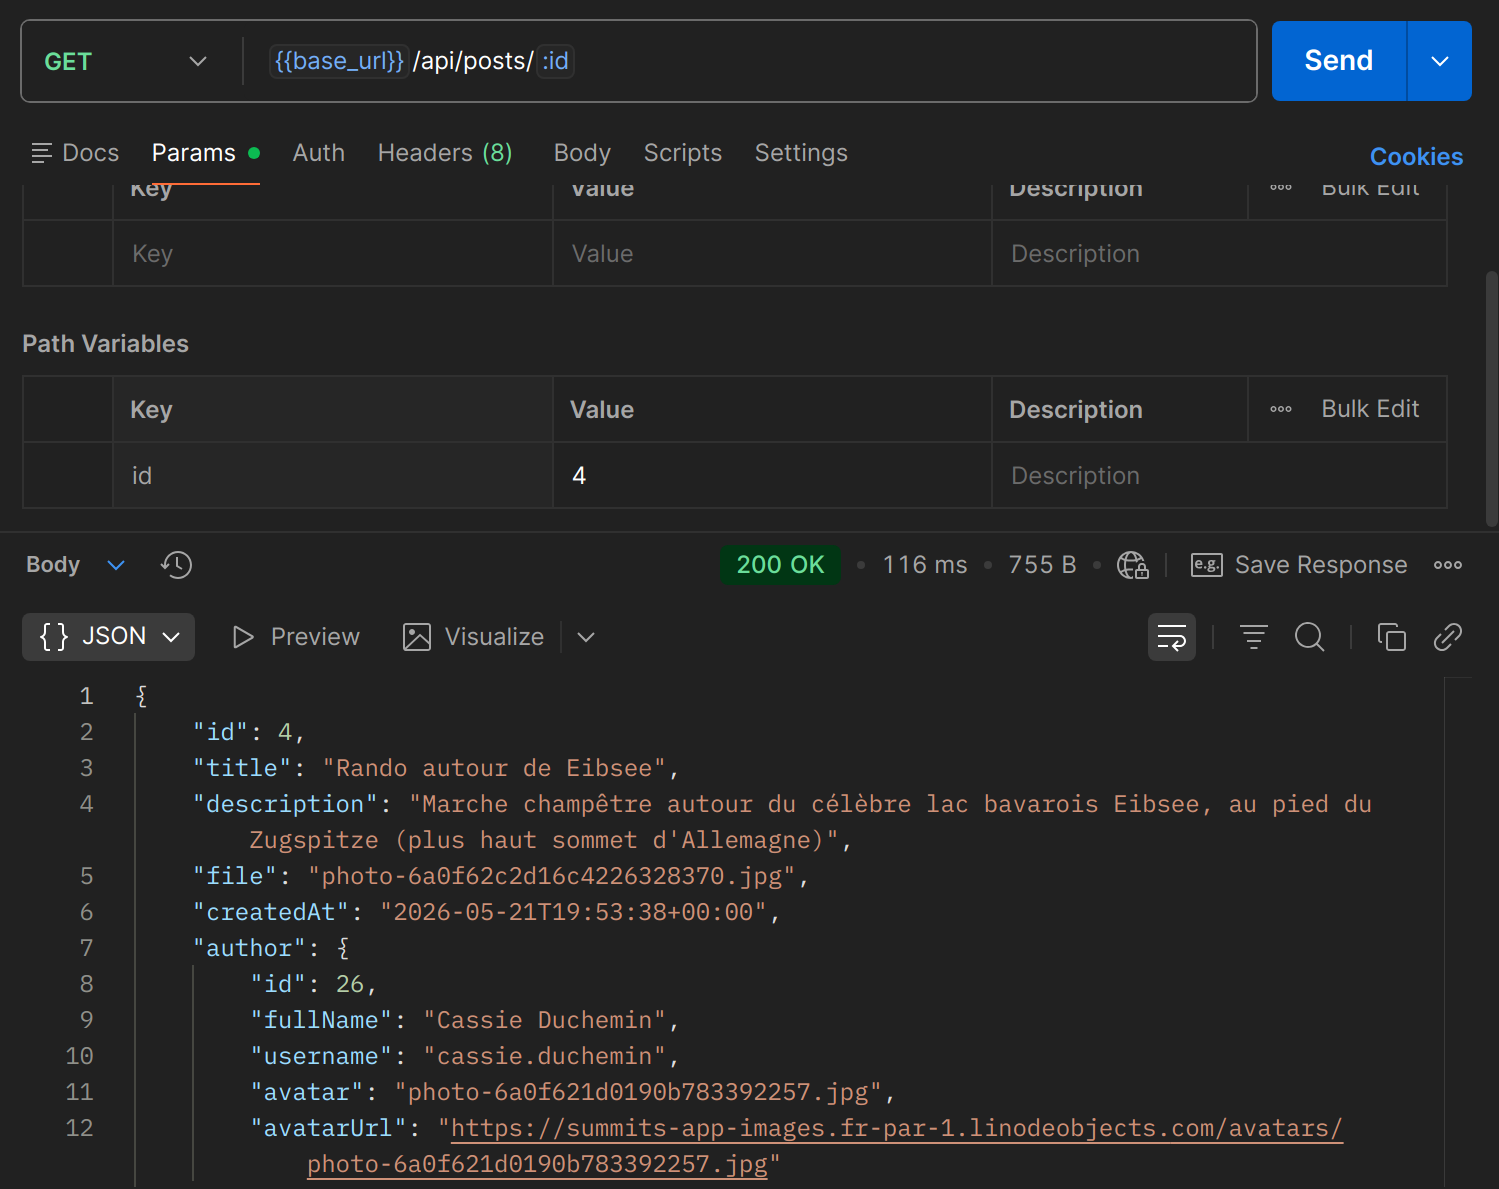Copy the response body to clipboard
This screenshot has width=1499, height=1189.
click(1391, 637)
